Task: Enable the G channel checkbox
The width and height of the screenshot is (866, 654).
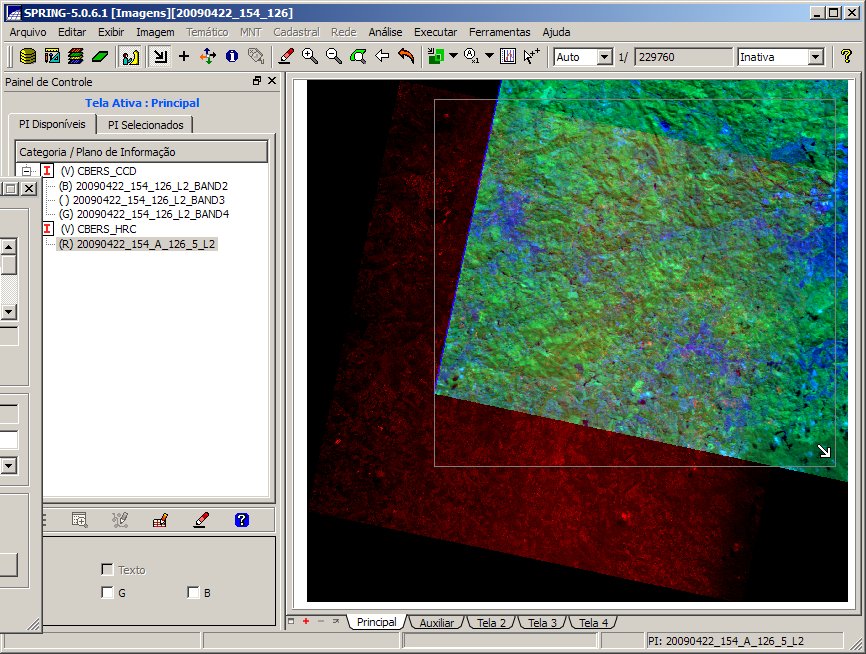Action: click(107, 593)
